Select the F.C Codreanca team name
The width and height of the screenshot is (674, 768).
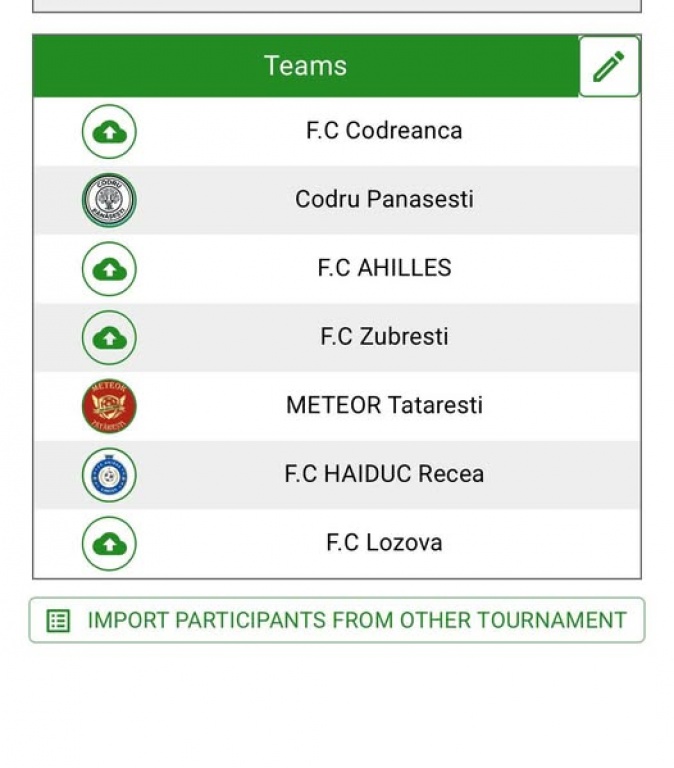384,131
